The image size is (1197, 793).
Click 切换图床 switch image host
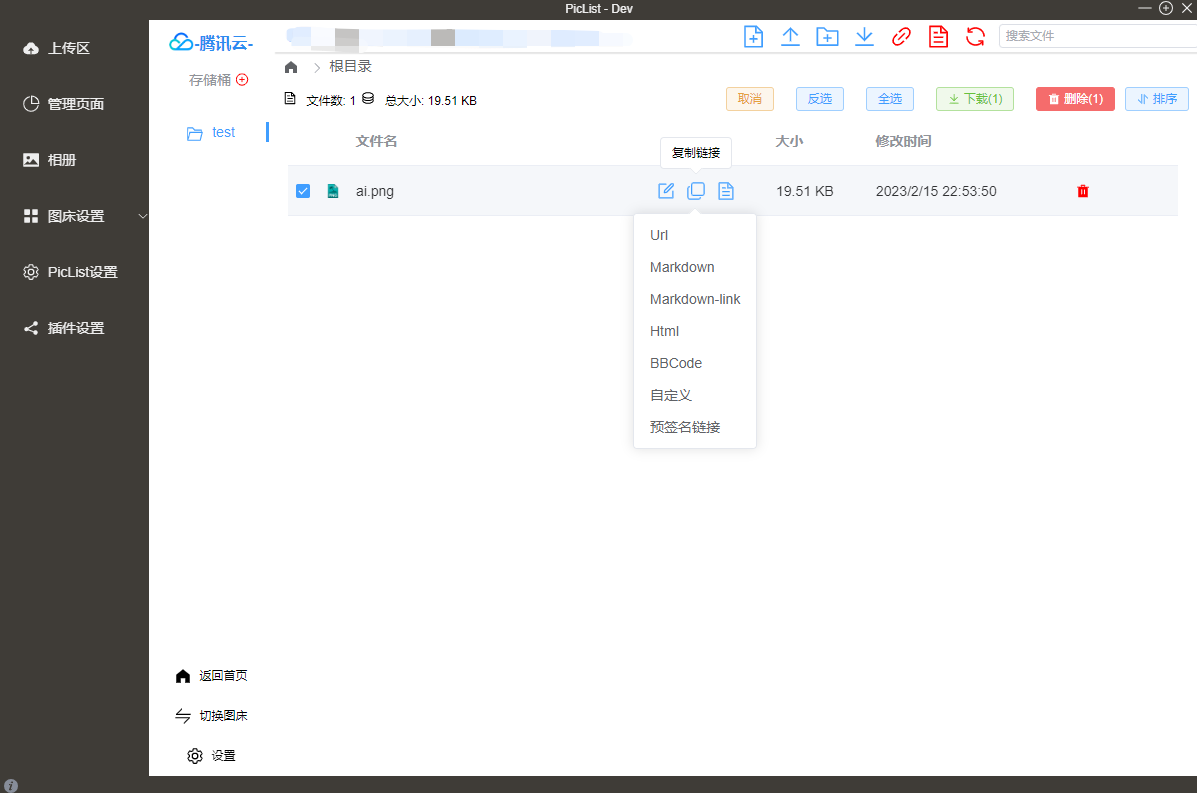point(211,716)
